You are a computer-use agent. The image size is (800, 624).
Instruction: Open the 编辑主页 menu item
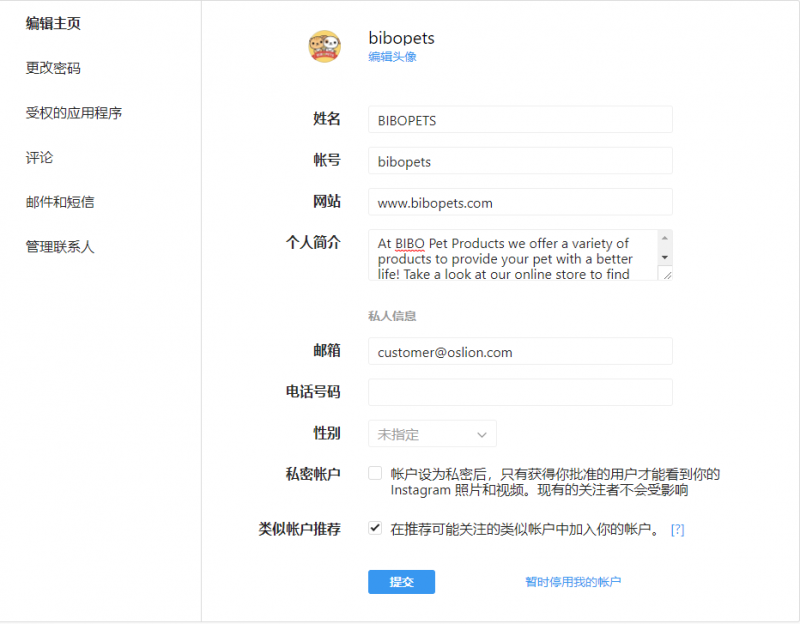(x=53, y=24)
